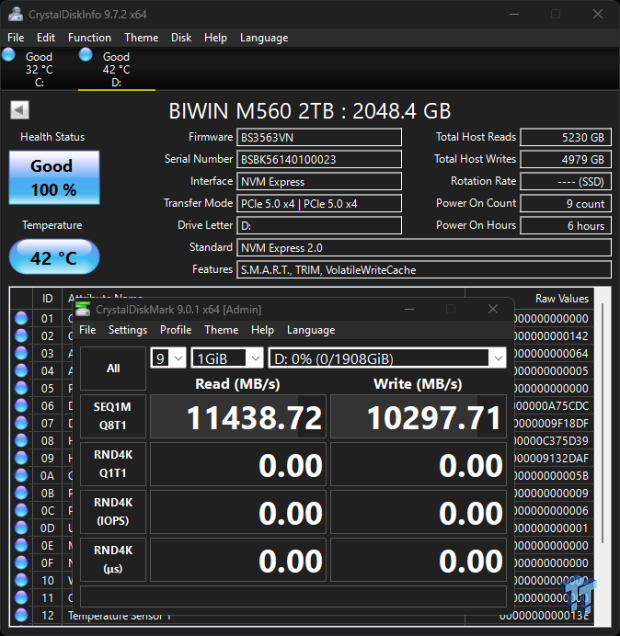The height and width of the screenshot is (636, 620).
Task: Open Help menu in CrystalDiskInfo
Action: [x=215, y=38]
